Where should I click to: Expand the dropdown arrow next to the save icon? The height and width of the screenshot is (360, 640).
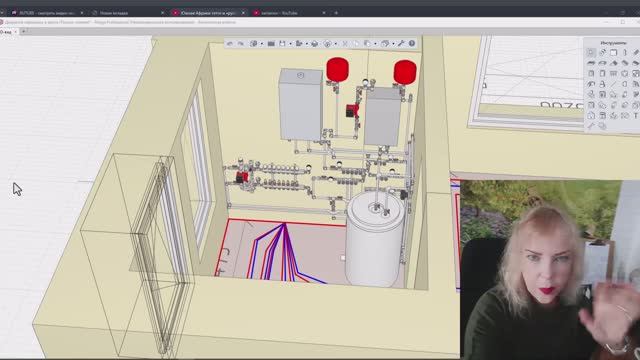(290, 44)
